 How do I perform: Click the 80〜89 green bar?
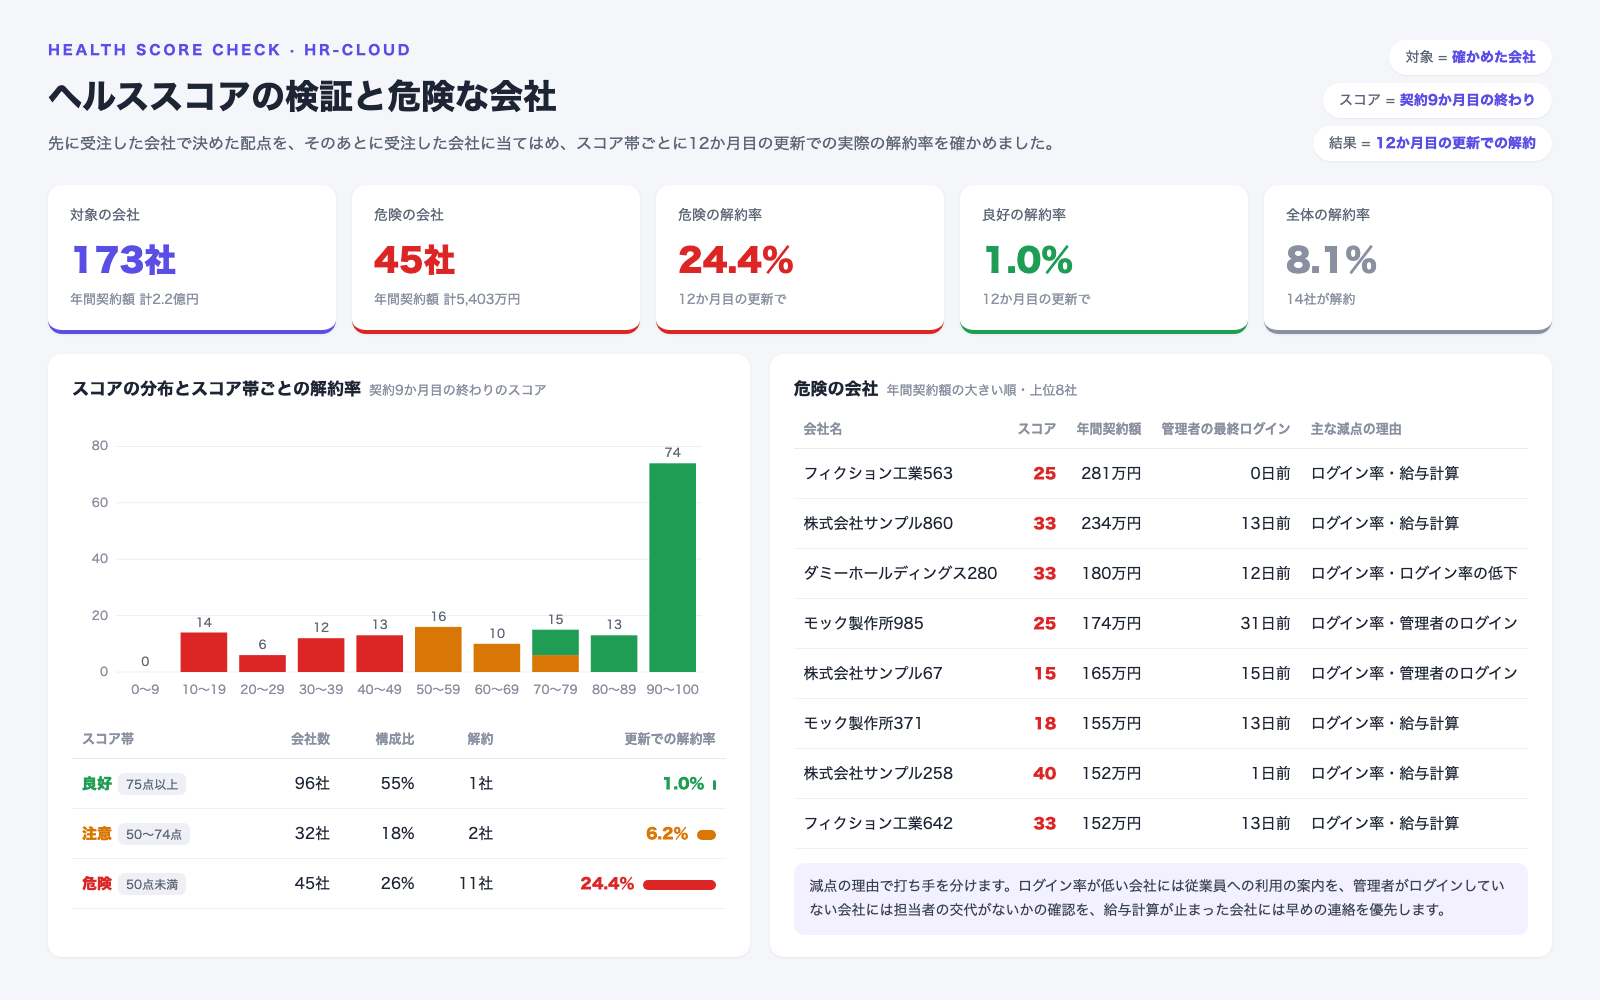[x=614, y=653]
